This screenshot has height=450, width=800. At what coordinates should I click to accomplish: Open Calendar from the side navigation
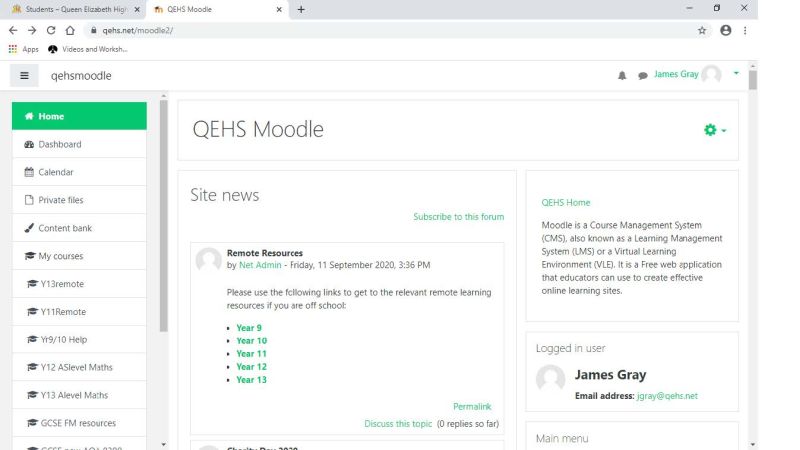coord(79,172)
